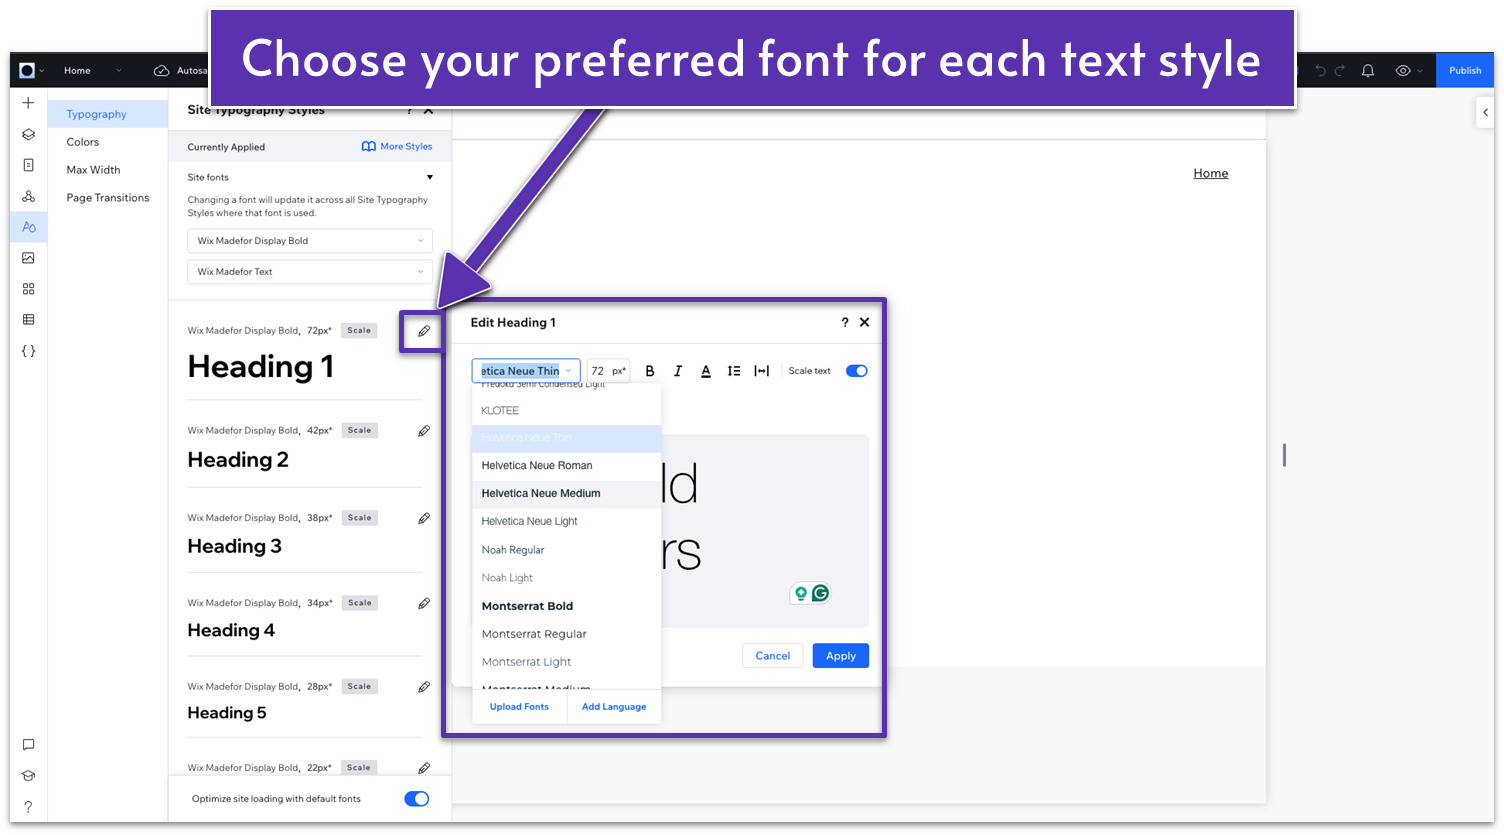Open the Media image icon
1504x835 pixels.
(x=28, y=258)
